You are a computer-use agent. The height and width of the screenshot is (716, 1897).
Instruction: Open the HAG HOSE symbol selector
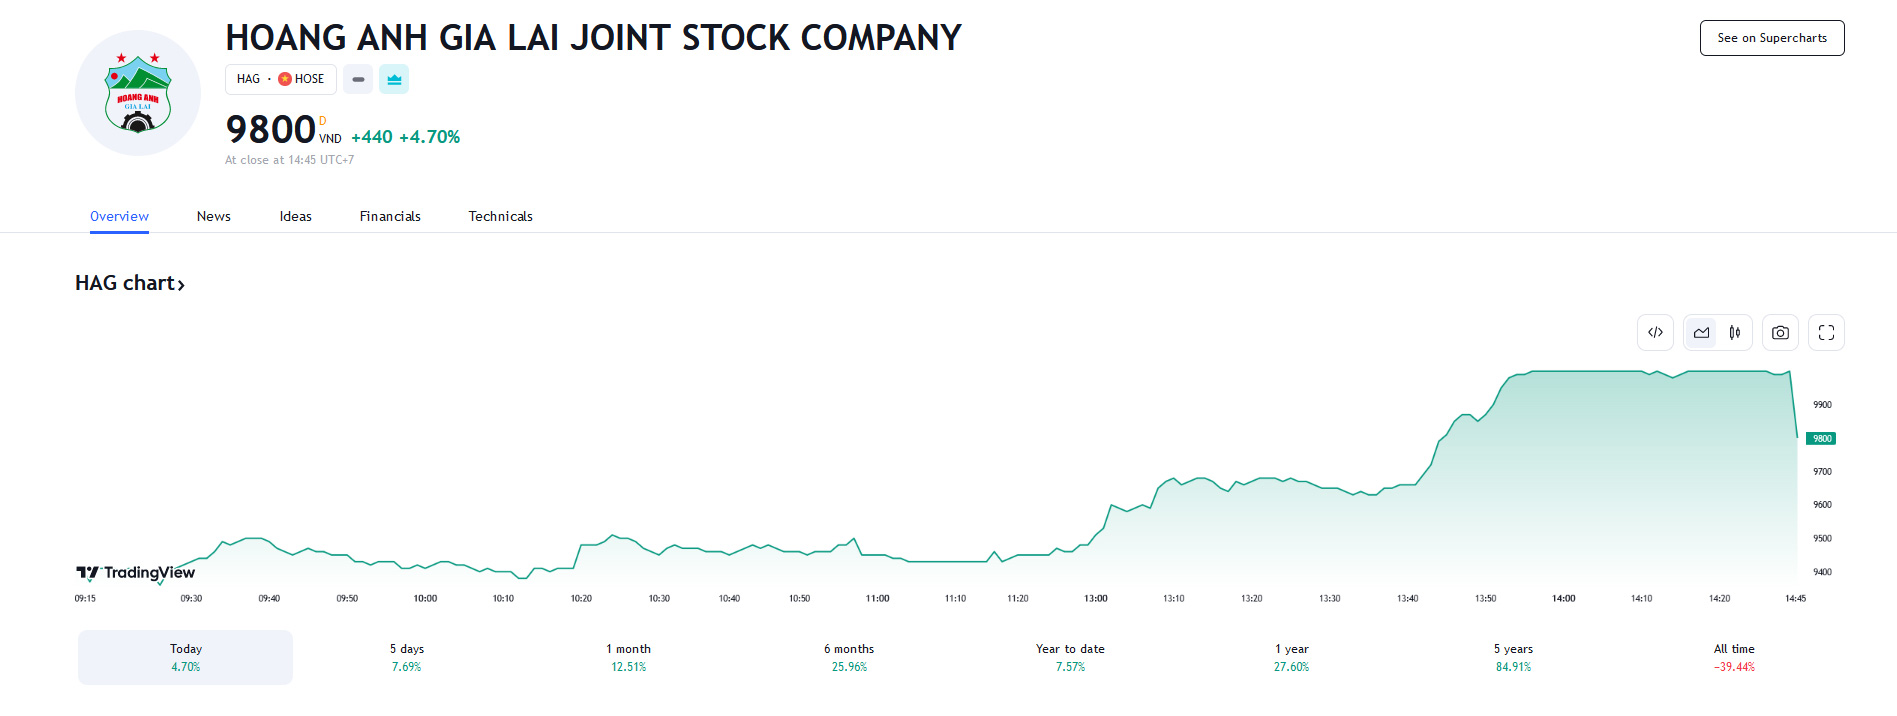pos(280,79)
